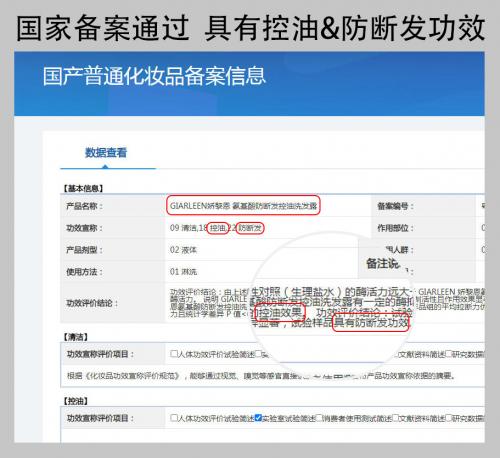Tick 研究数据 checkbox in the 清洁 section
Screen dimensions: 500x458
[449, 354]
